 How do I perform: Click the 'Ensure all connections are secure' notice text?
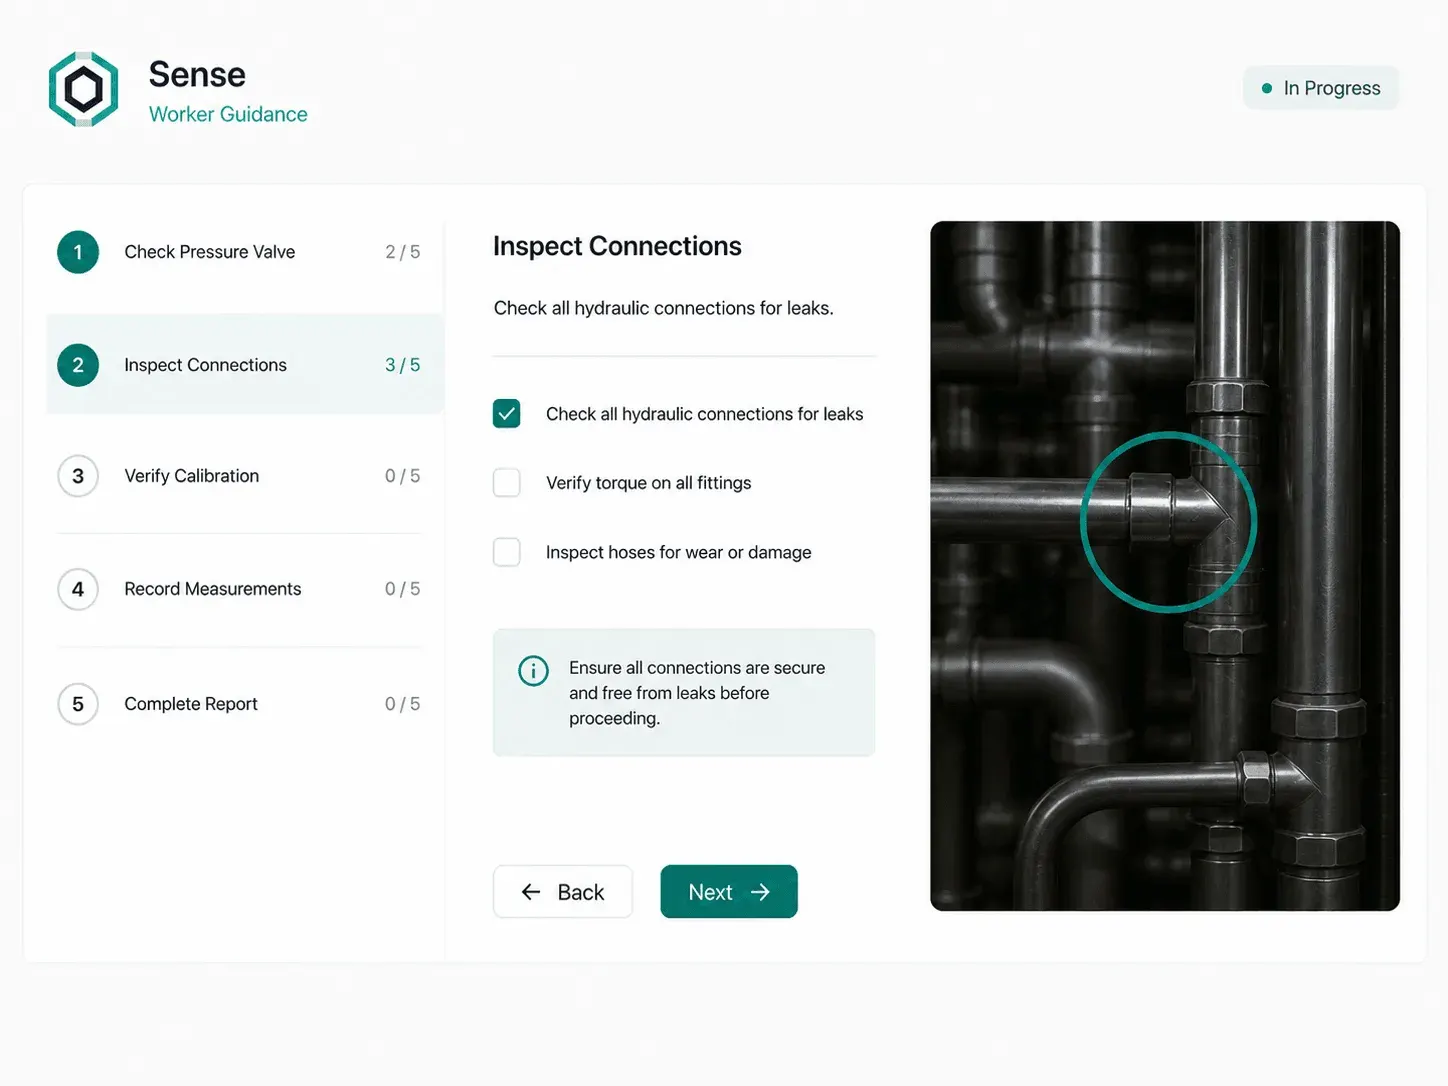(697, 693)
